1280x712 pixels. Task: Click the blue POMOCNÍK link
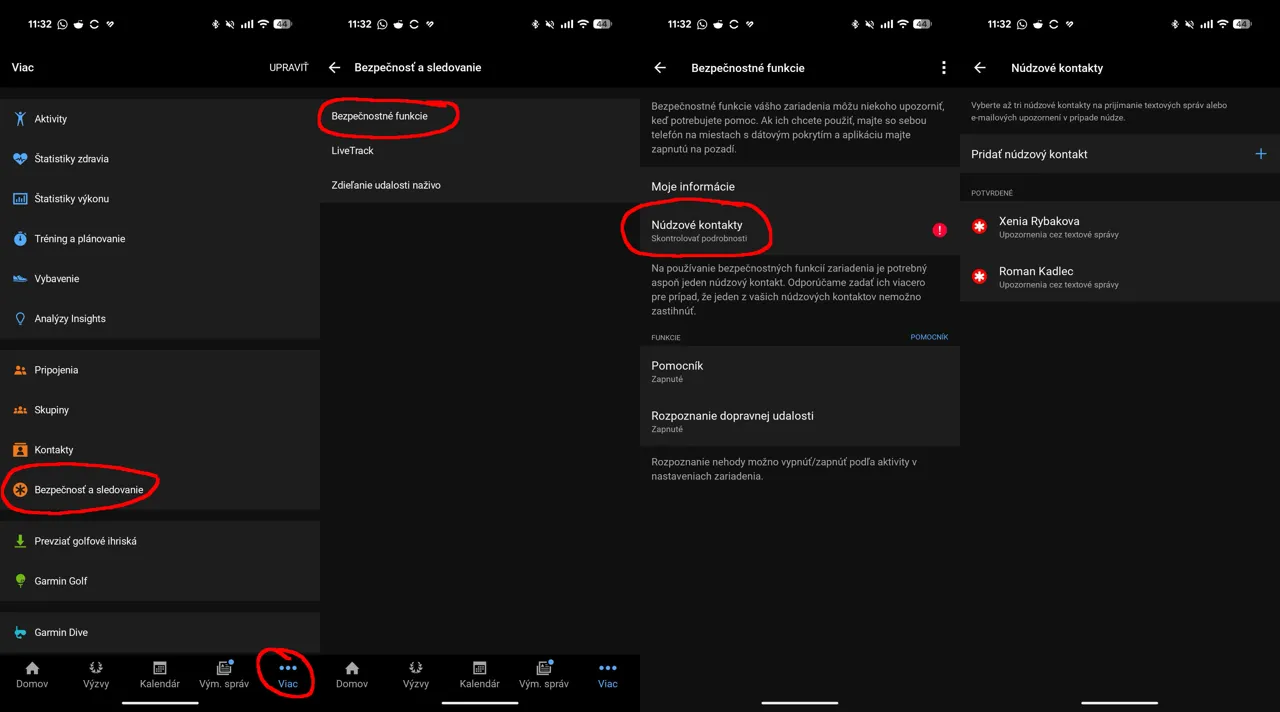(928, 337)
